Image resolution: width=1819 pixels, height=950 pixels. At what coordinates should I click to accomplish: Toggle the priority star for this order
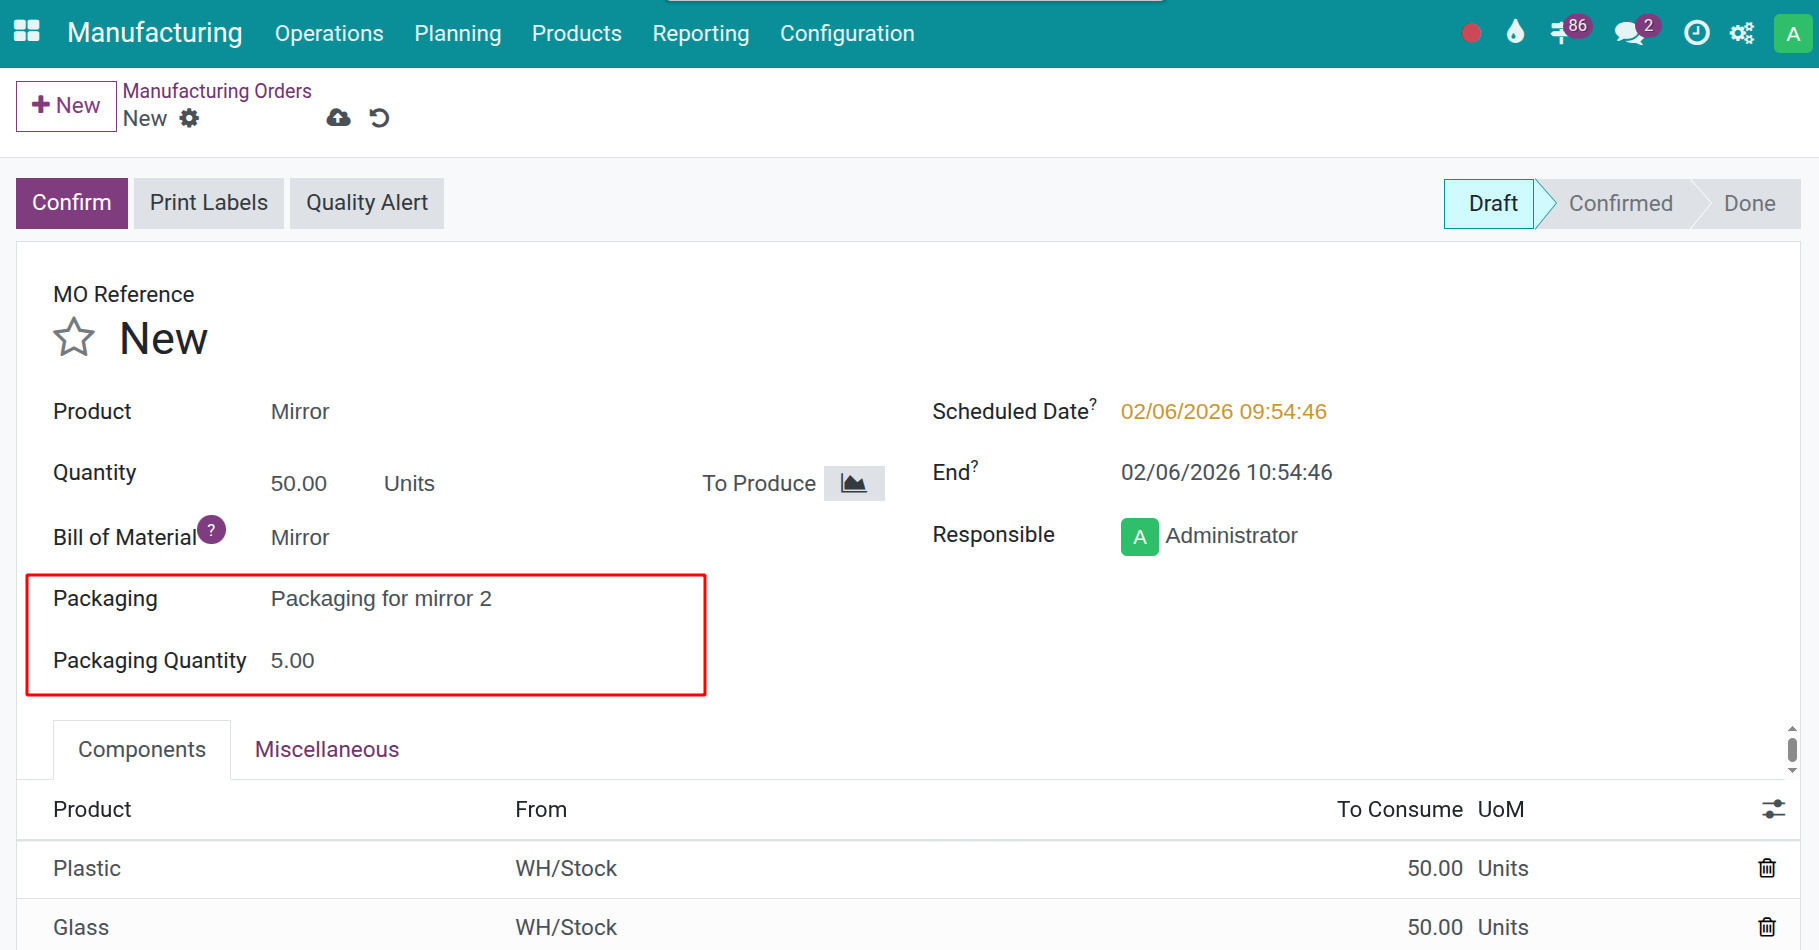[74, 338]
